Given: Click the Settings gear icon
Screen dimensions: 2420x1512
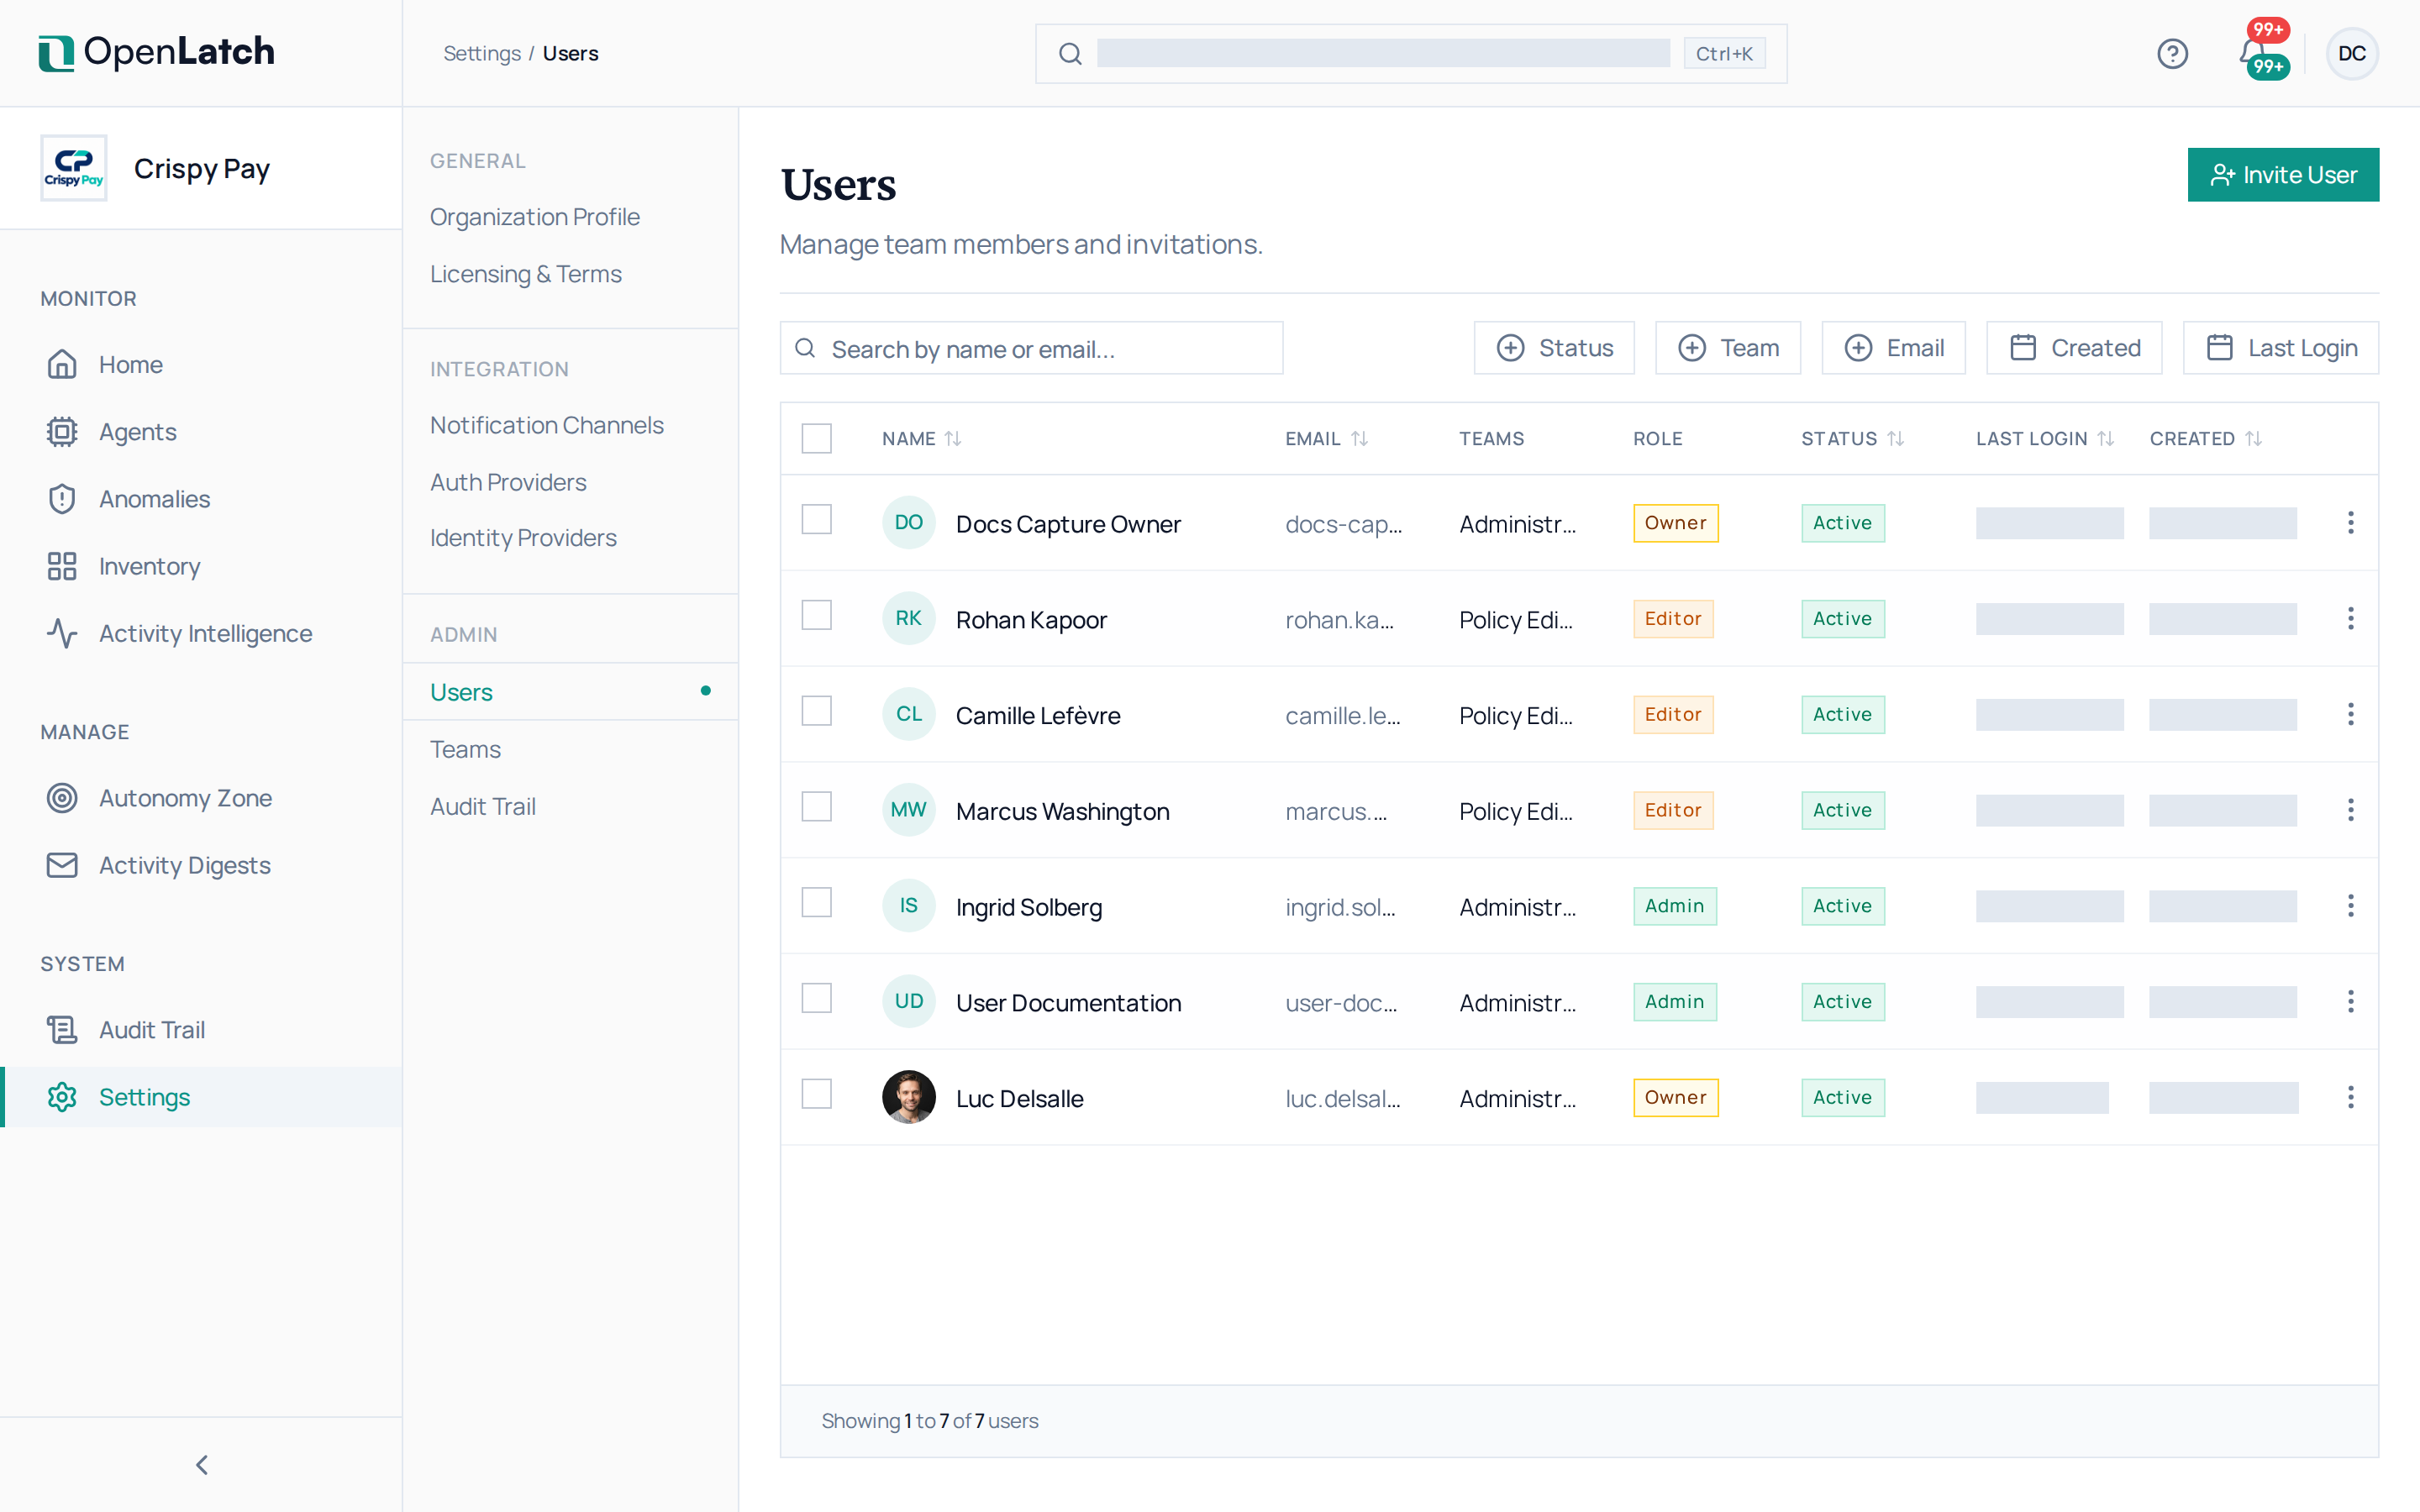Looking at the screenshot, I should pyautogui.click(x=62, y=1096).
